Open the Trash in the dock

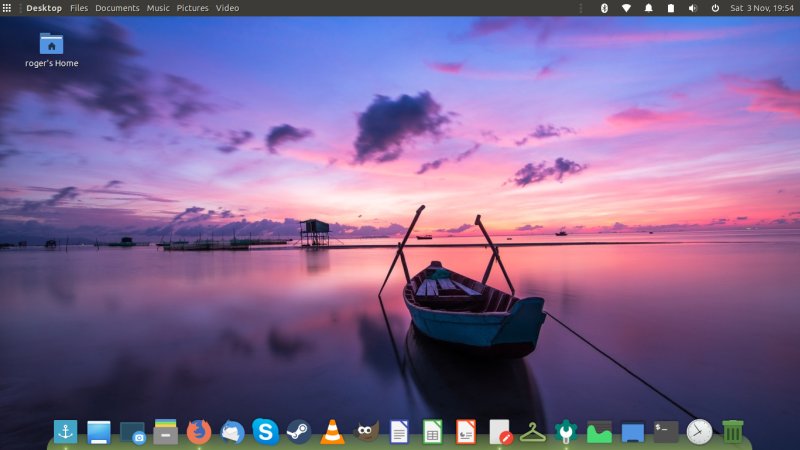tap(733, 432)
